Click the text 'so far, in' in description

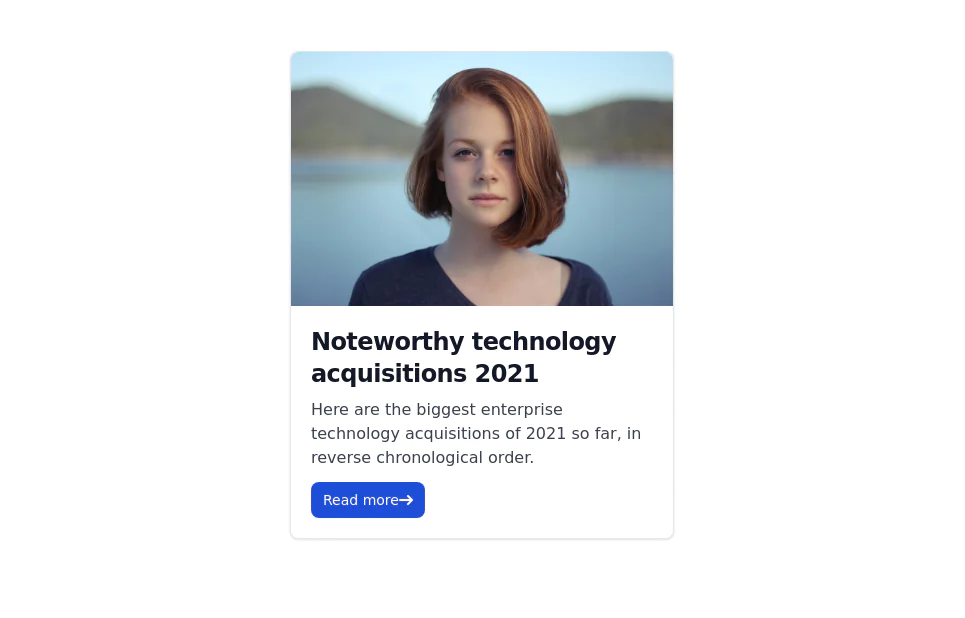606,434
